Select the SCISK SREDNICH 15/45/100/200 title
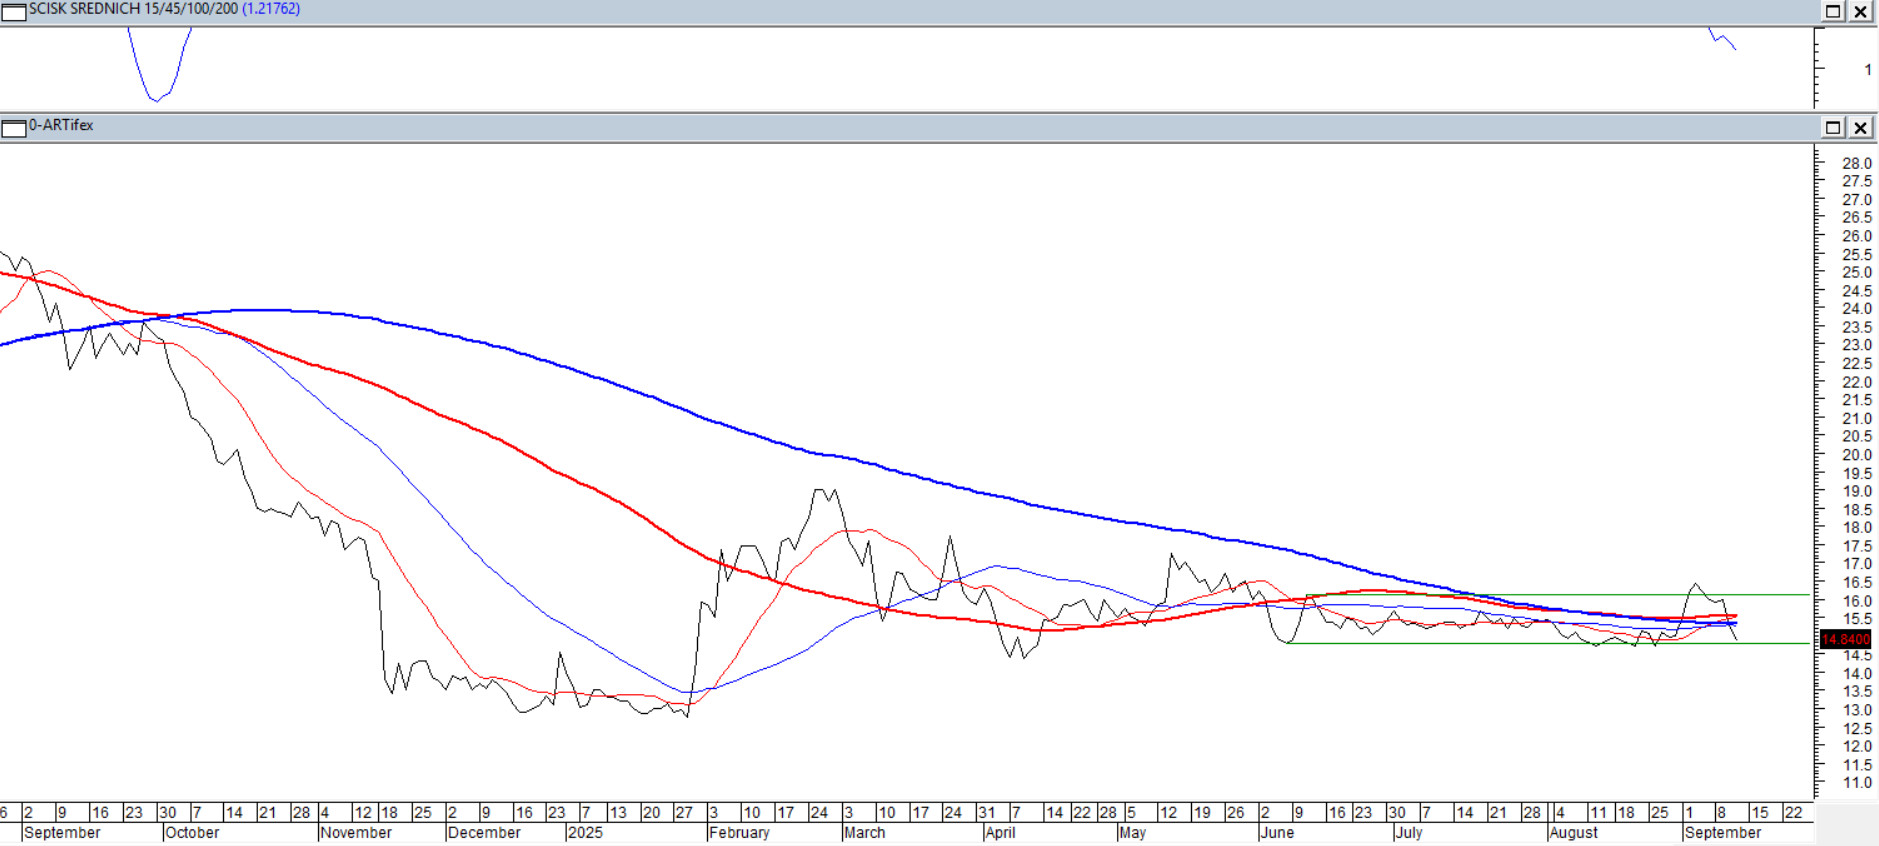1879x846 pixels. (x=133, y=9)
